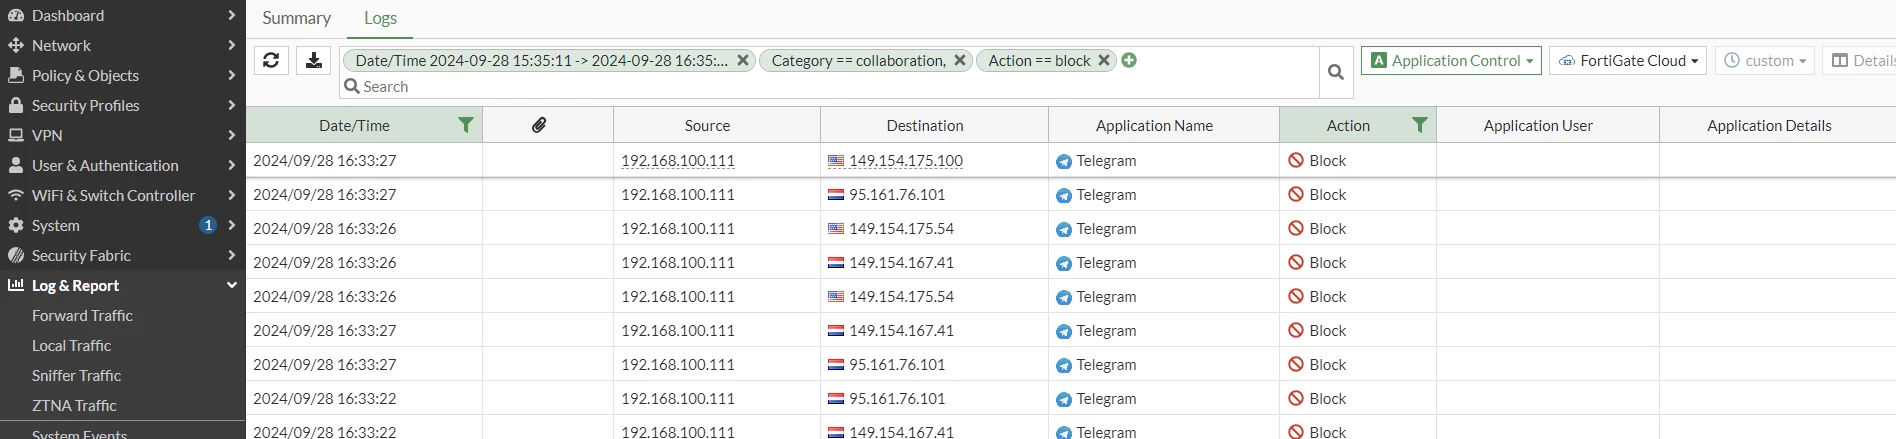Image resolution: width=1896 pixels, height=439 pixels.
Task: Click the WiFi & Switch Controller icon
Action: click(x=16, y=195)
